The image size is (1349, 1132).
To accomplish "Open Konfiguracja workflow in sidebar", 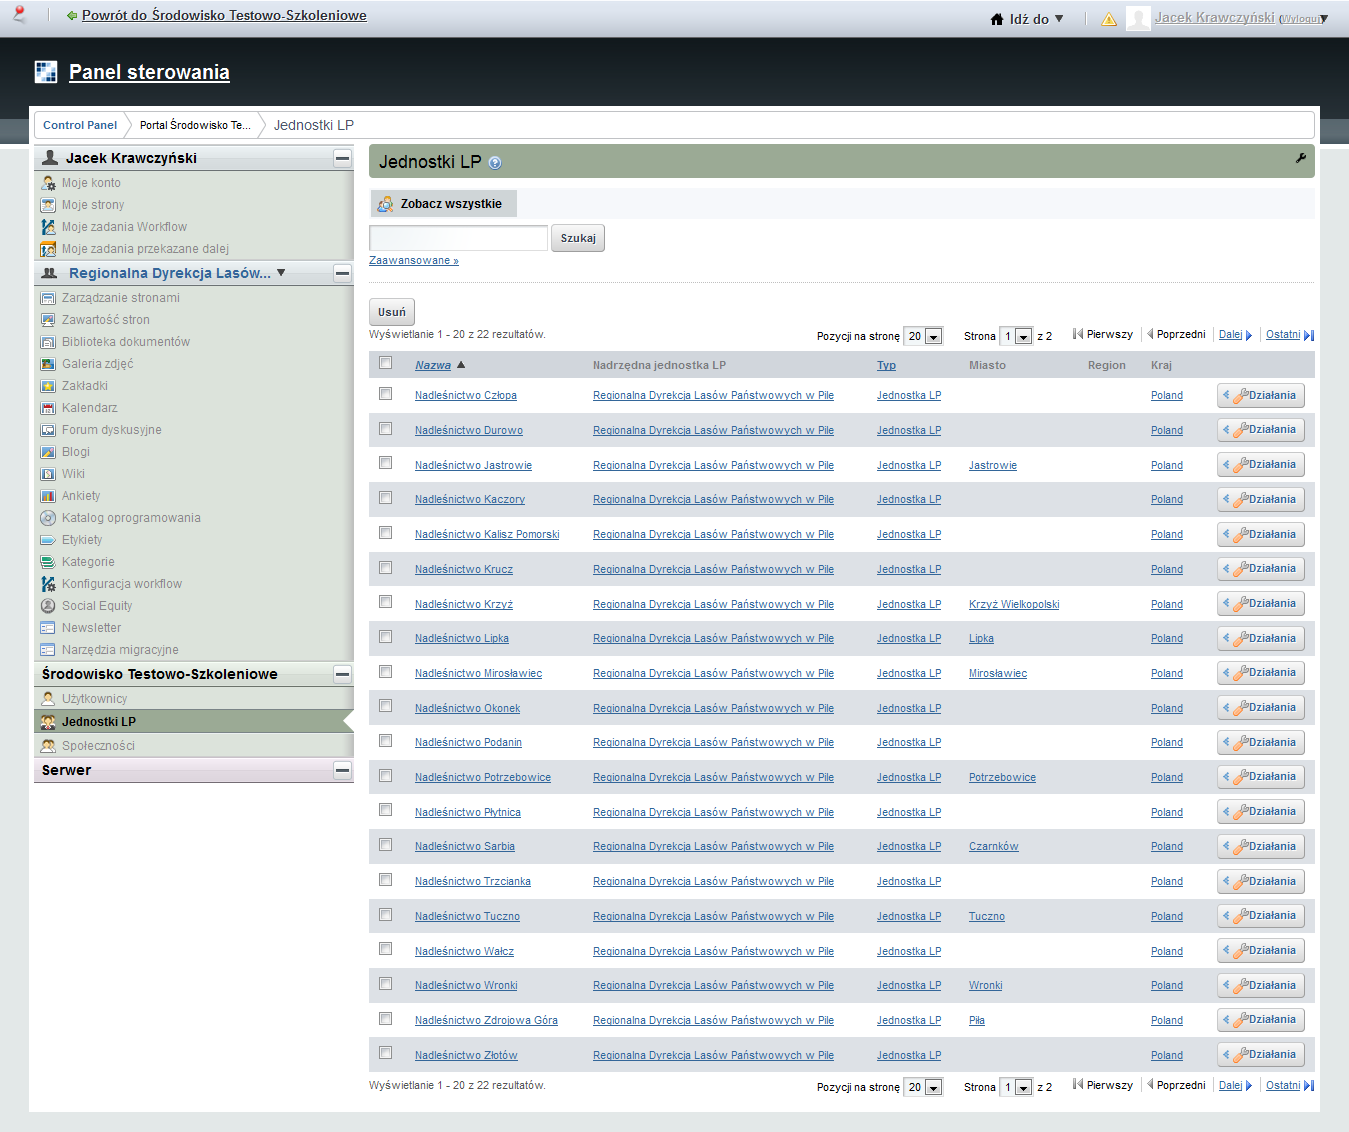I will [122, 584].
